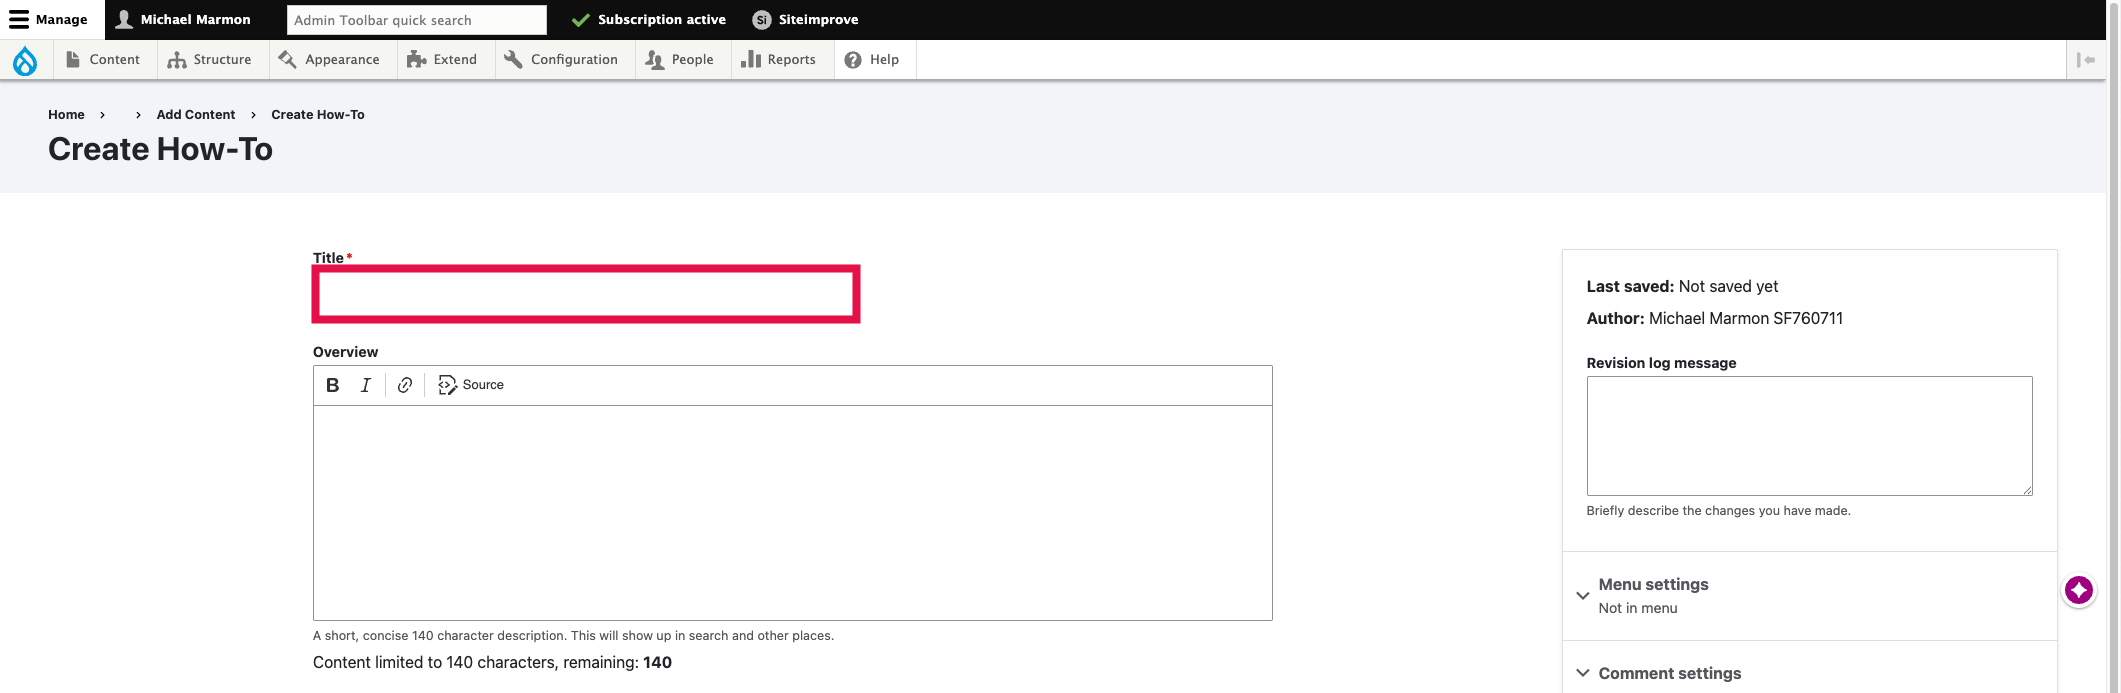Open Michael Marmon user menu
The height and width of the screenshot is (693, 2121).
click(183, 20)
